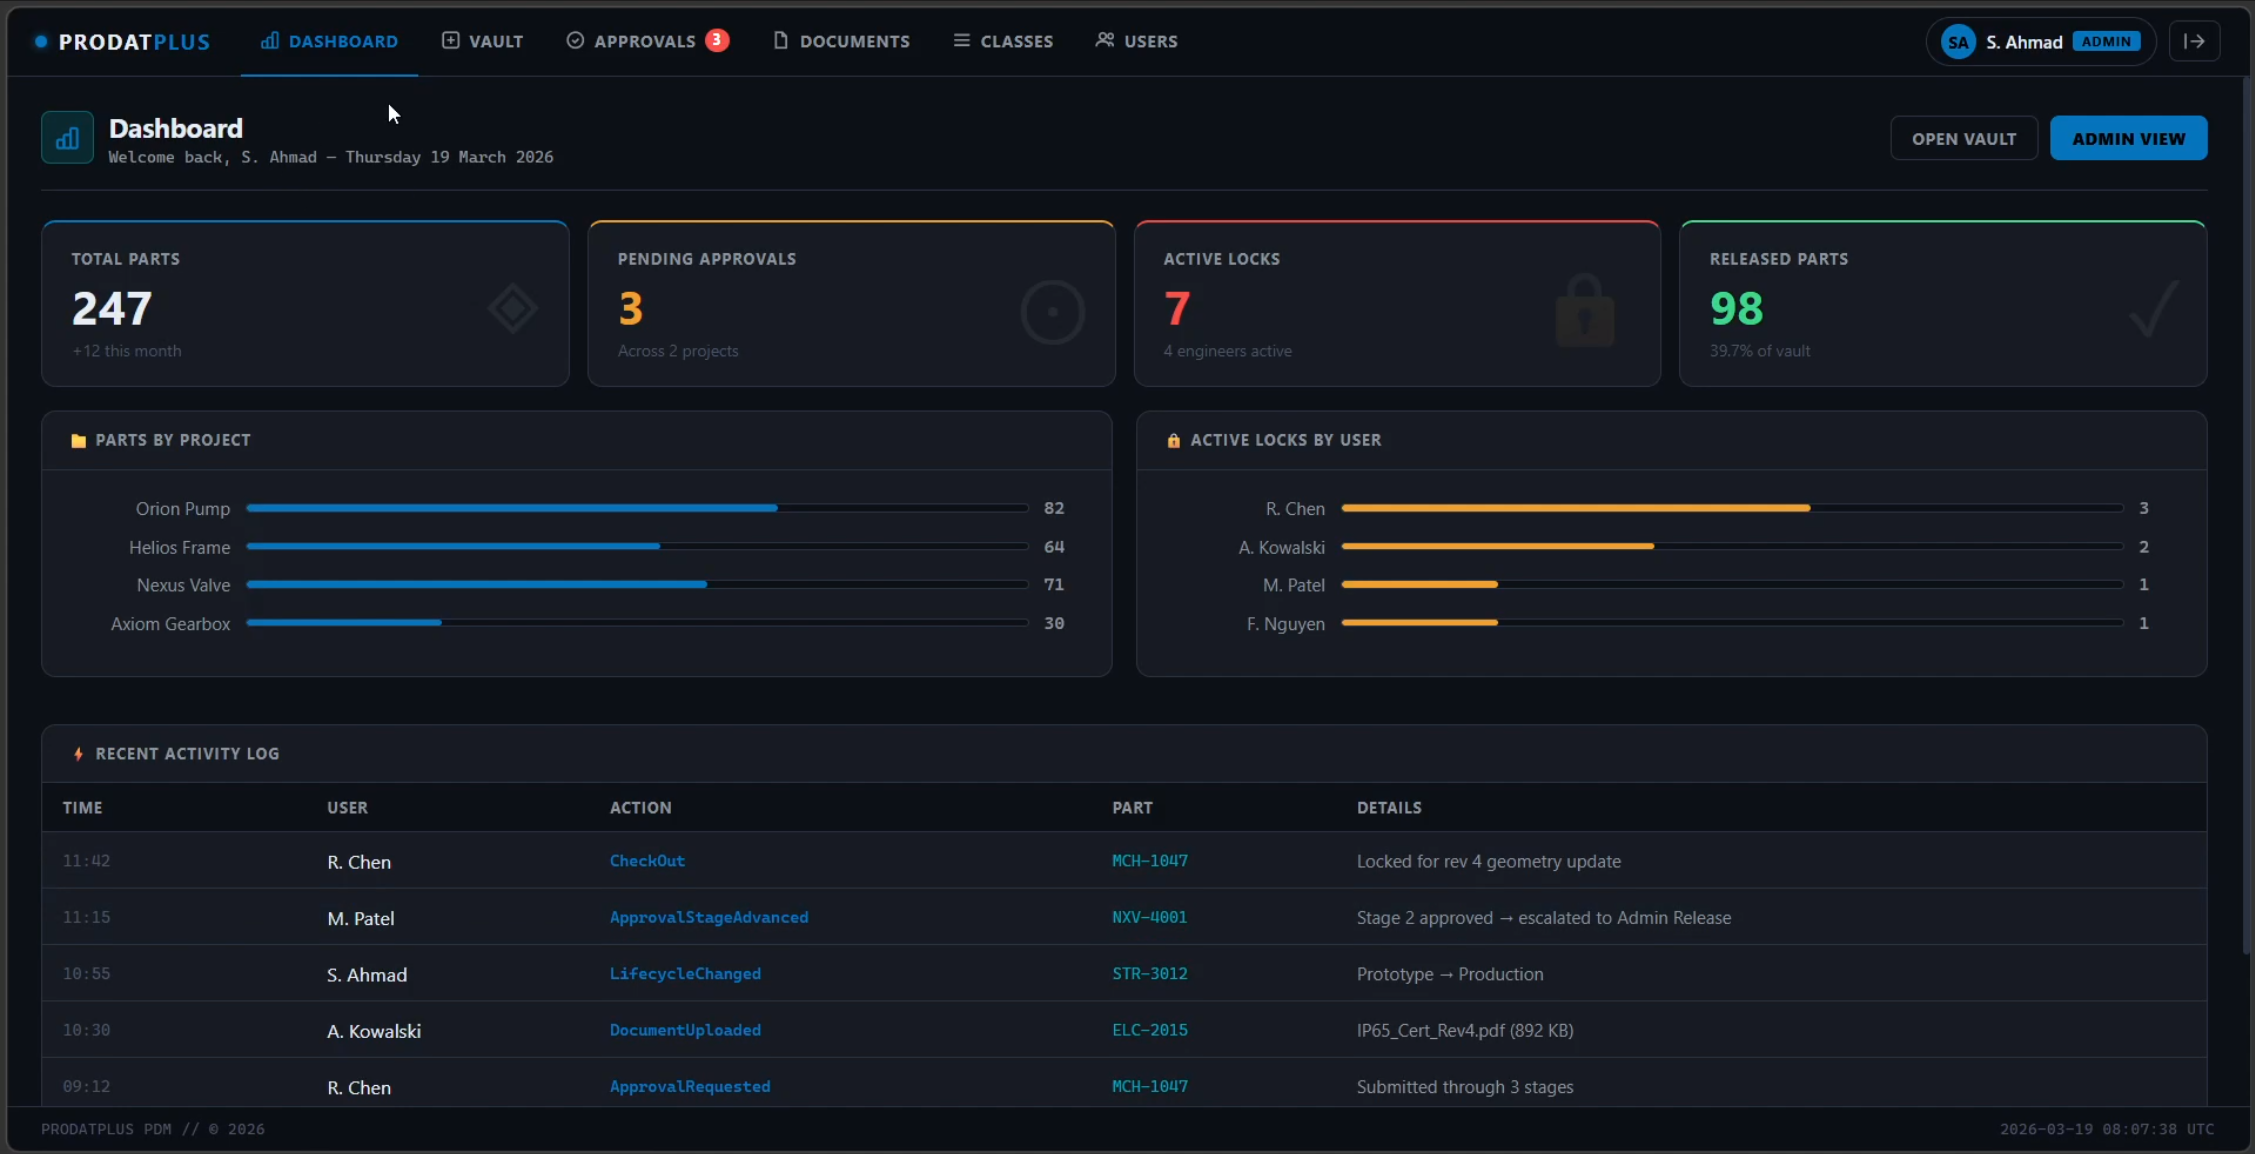Open the Vault tab
The image size is (2255, 1154).
click(482, 41)
